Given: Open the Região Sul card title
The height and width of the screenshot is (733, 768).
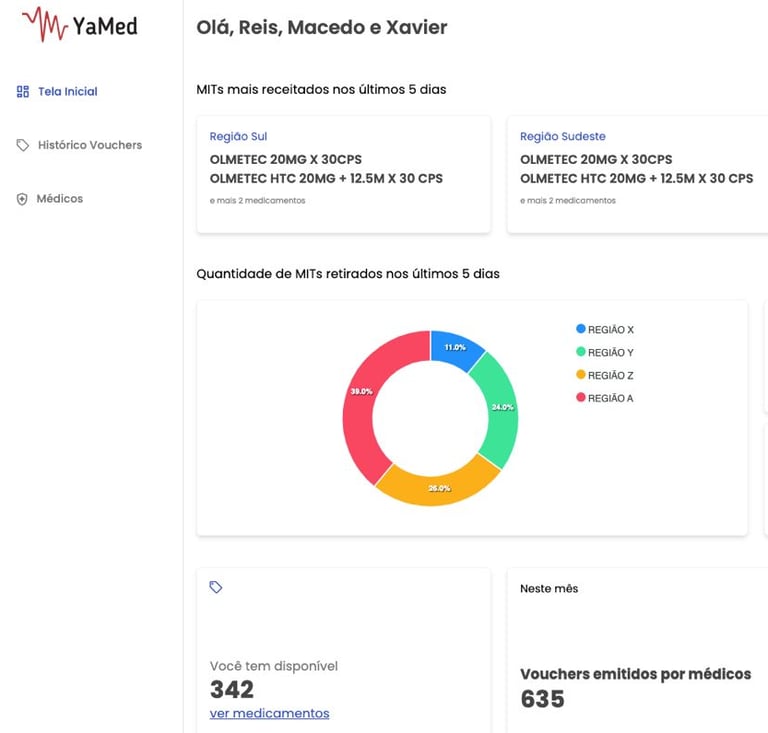Looking at the screenshot, I should (x=238, y=136).
